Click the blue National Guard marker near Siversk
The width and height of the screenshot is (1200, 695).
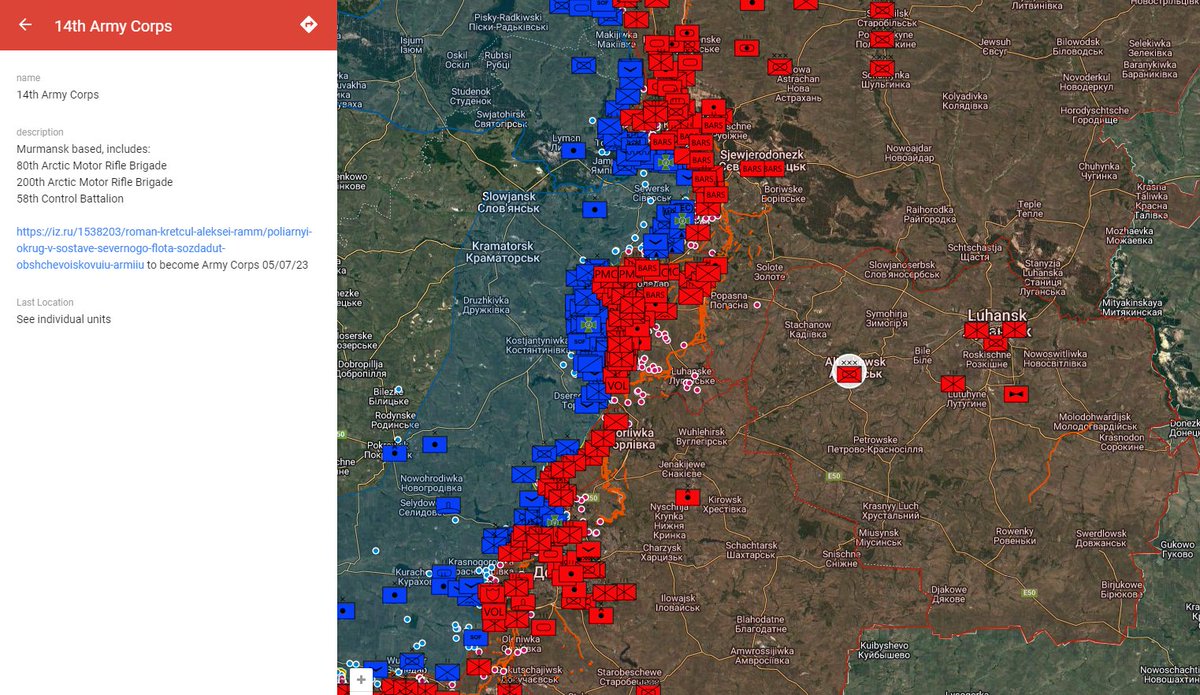pos(682,218)
